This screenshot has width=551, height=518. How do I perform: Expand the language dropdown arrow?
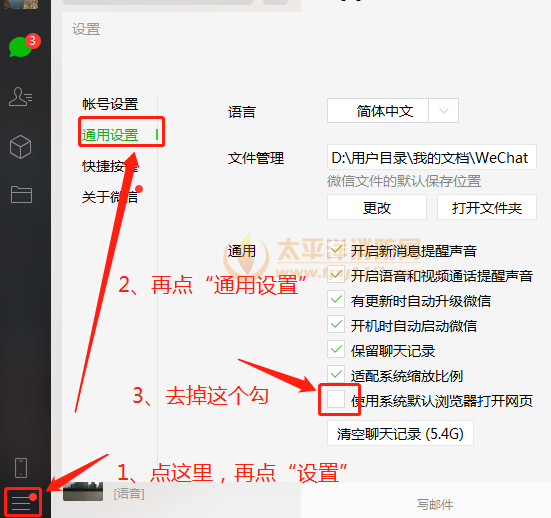pyautogui.click(x=443, y=111)
